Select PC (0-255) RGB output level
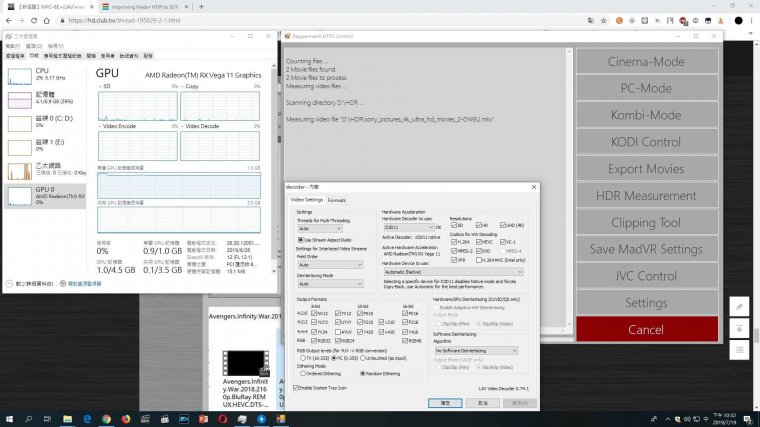760x427 pixels. point(332,357)
